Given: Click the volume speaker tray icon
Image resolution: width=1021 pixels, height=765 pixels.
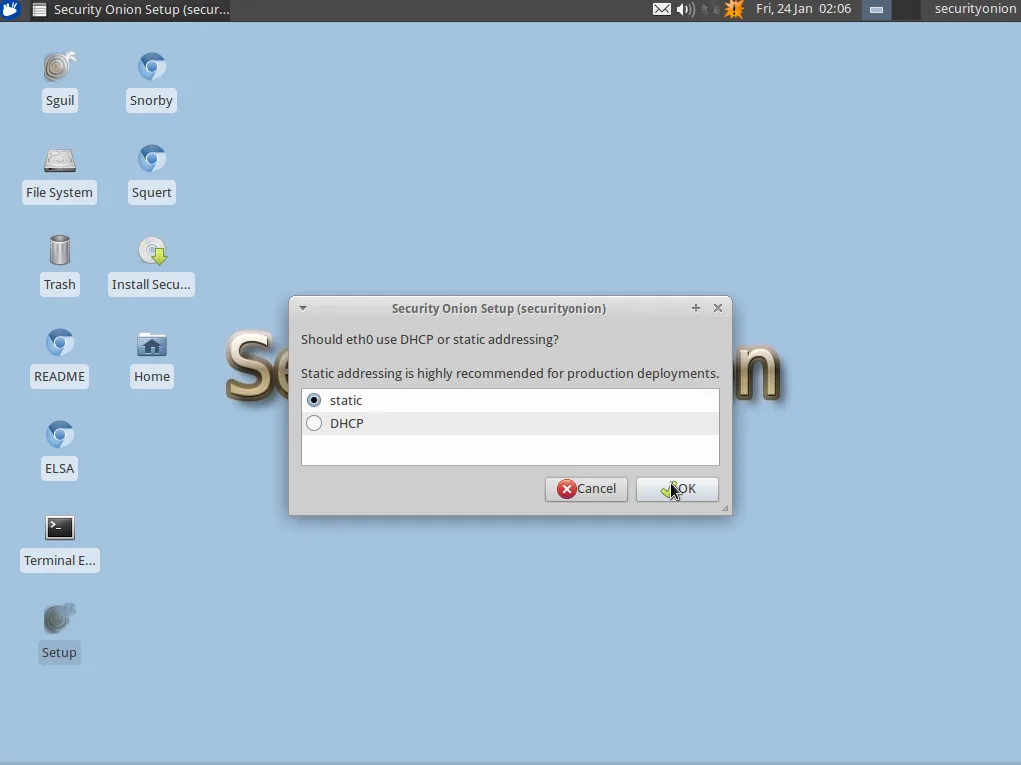Looking at the screenshot, I should [x=686, y=9].
